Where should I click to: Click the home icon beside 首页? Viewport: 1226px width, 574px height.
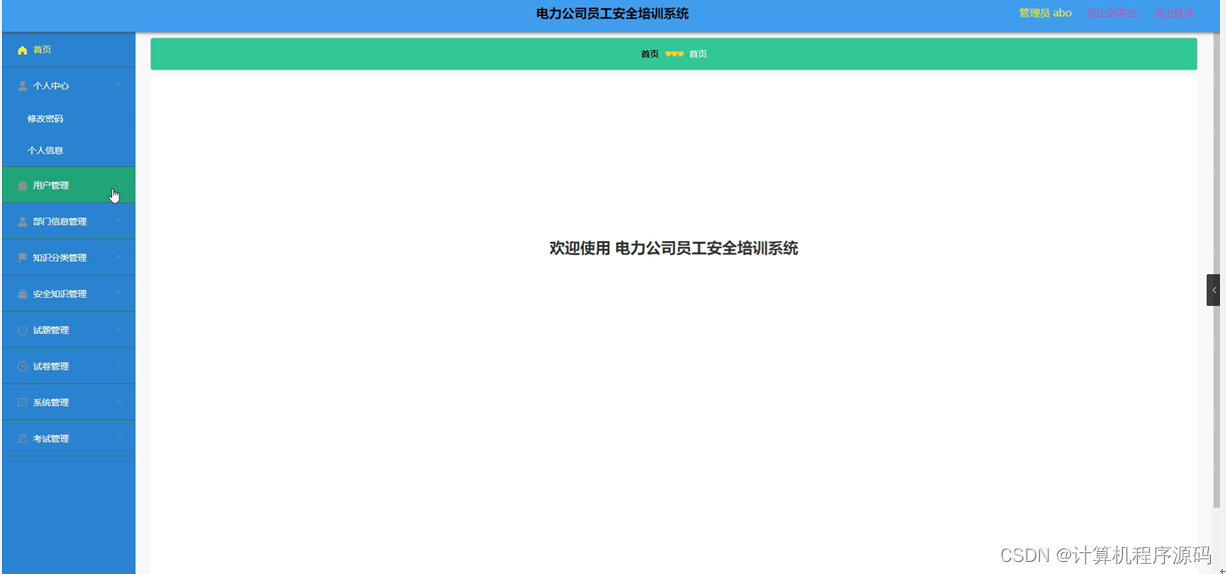tap(22, 50)
